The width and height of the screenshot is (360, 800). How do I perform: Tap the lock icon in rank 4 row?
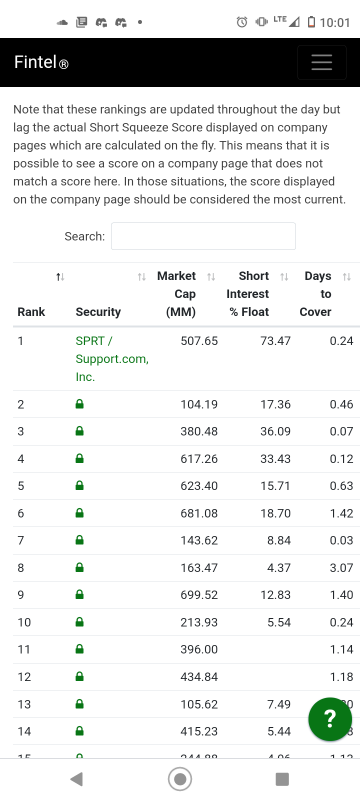tap(80, 459)
